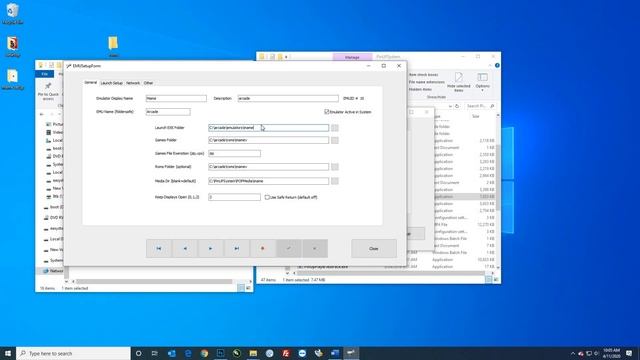Click the clock in the taskbar
The height and width of the screenshot is (360, 640).
point(611,353)
